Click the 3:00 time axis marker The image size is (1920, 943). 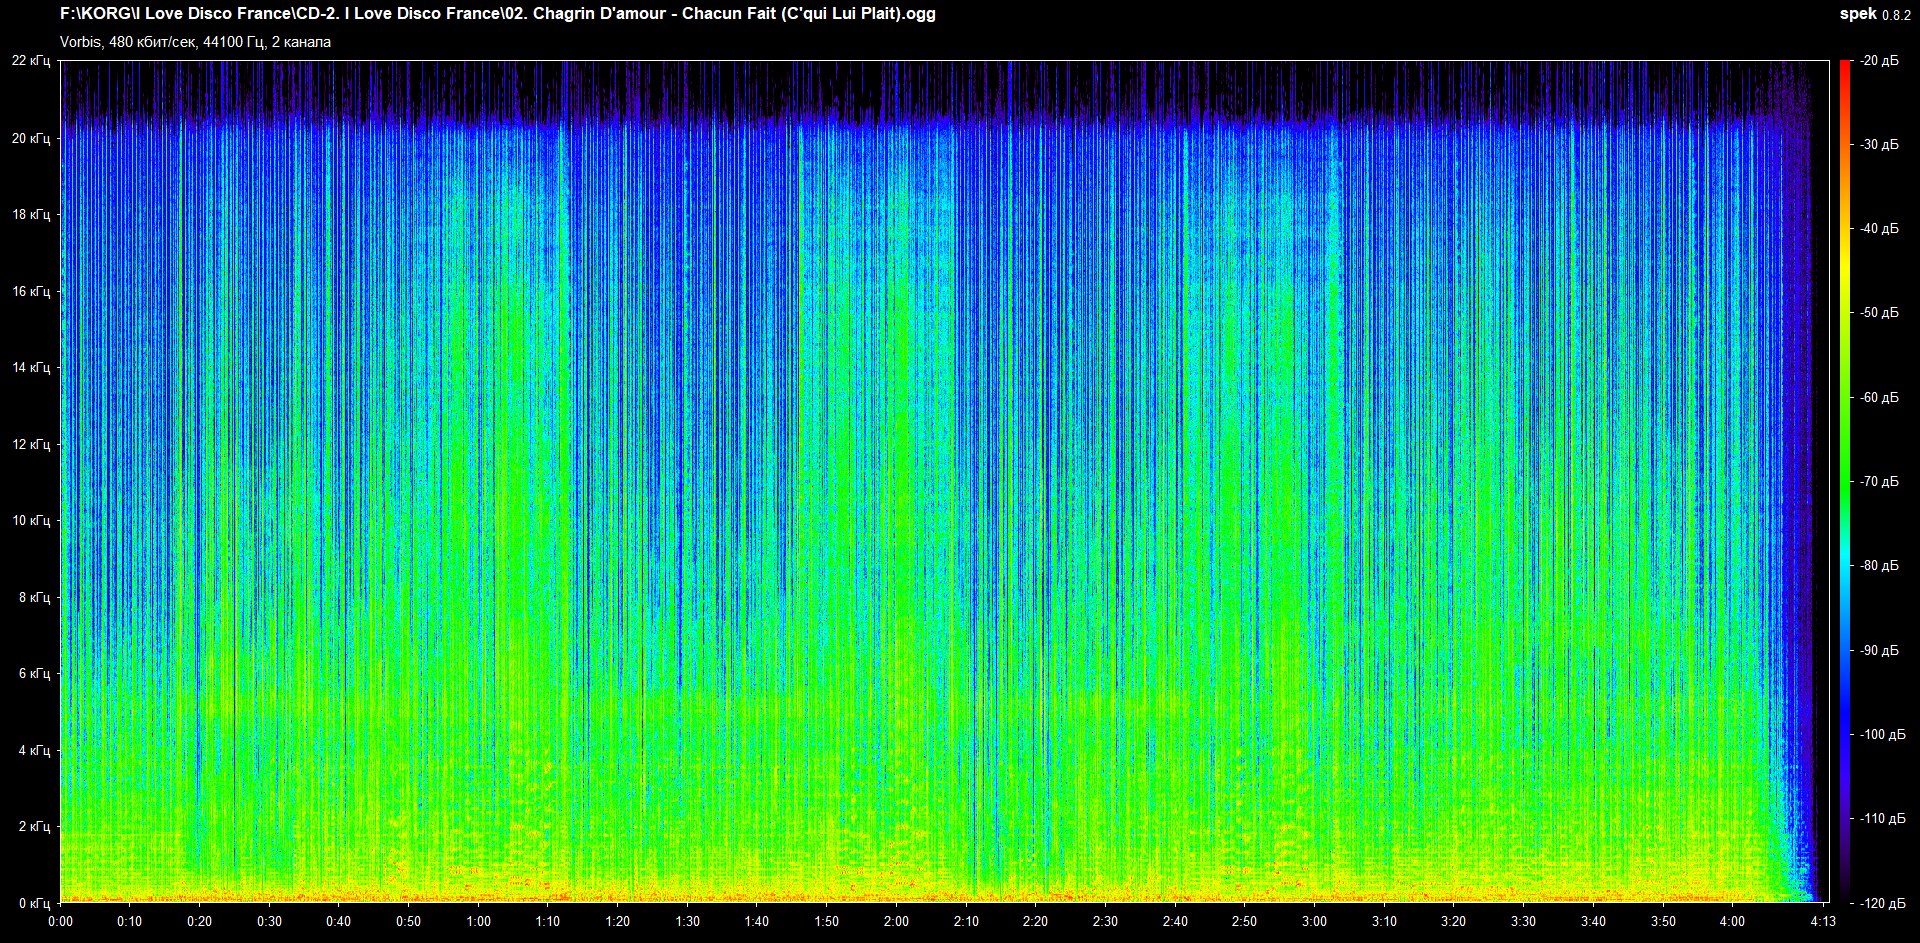[x=1314, y=921]
